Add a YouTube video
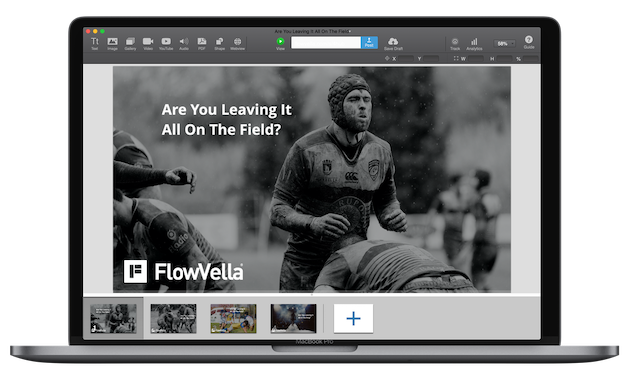The image size is (628, 371). 166,43
